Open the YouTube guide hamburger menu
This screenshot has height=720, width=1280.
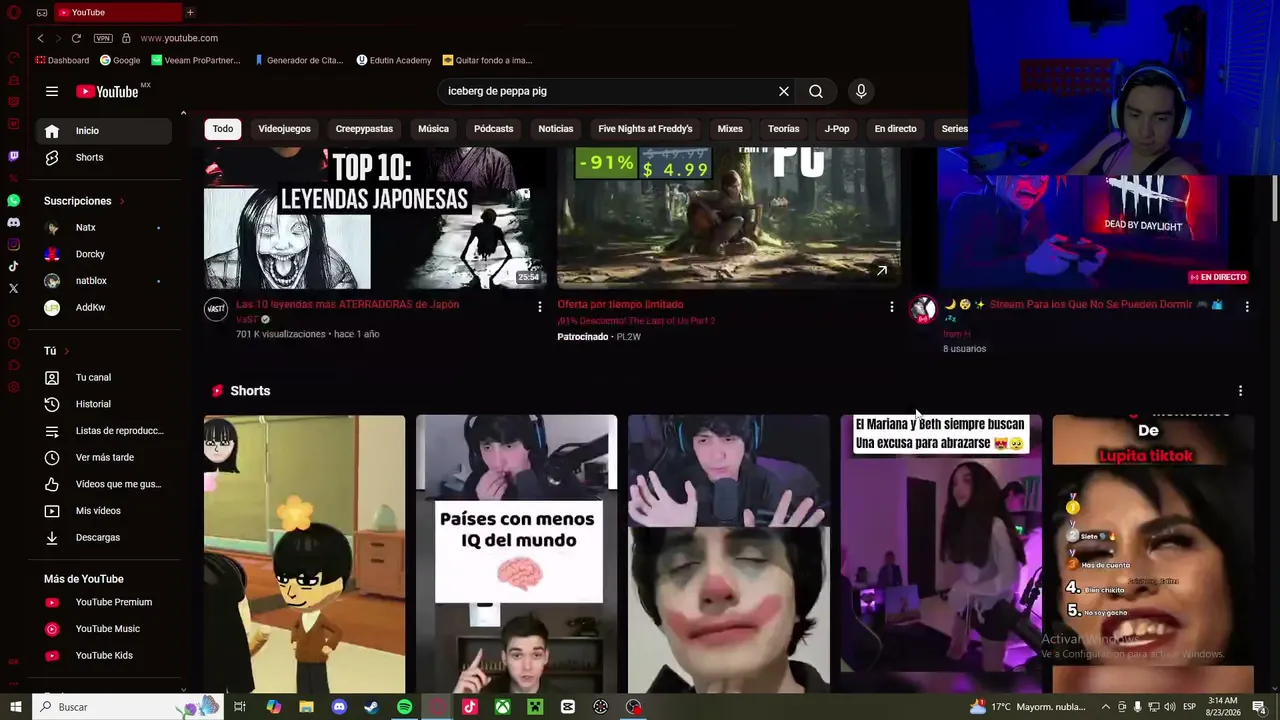click(52, 91)
